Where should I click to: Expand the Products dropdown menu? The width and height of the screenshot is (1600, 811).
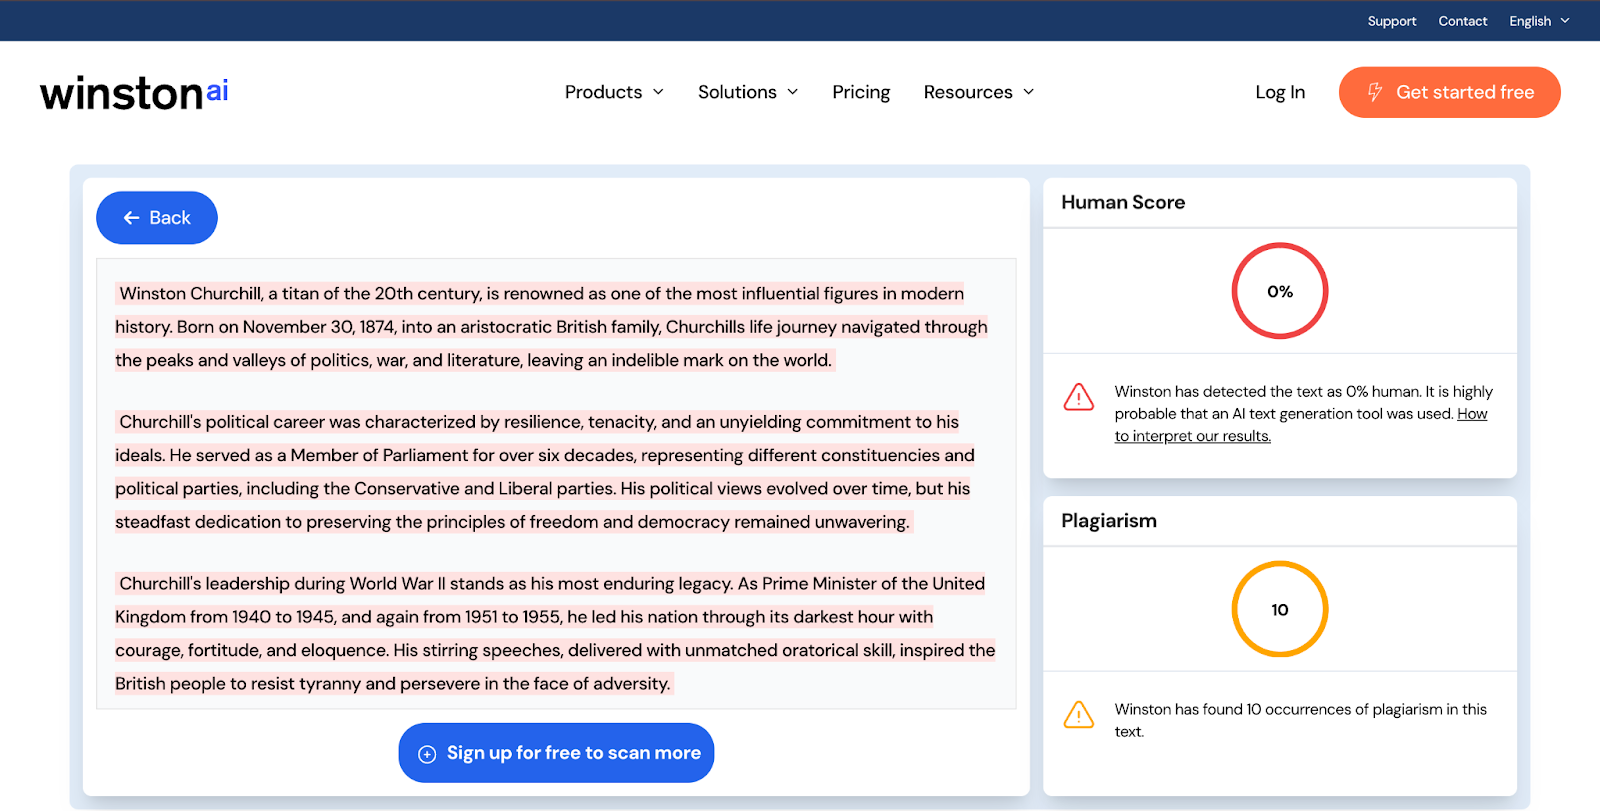tap(614, 92)
